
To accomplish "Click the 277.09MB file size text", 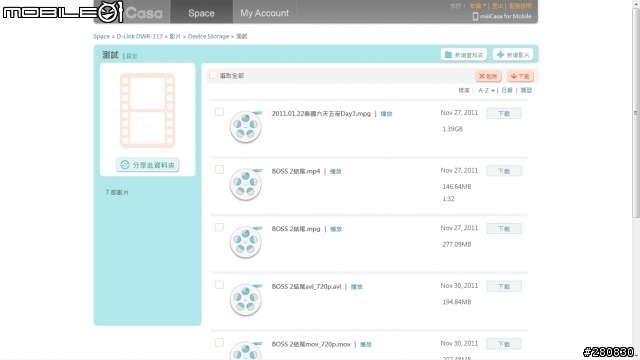I will tap(457, 244).
